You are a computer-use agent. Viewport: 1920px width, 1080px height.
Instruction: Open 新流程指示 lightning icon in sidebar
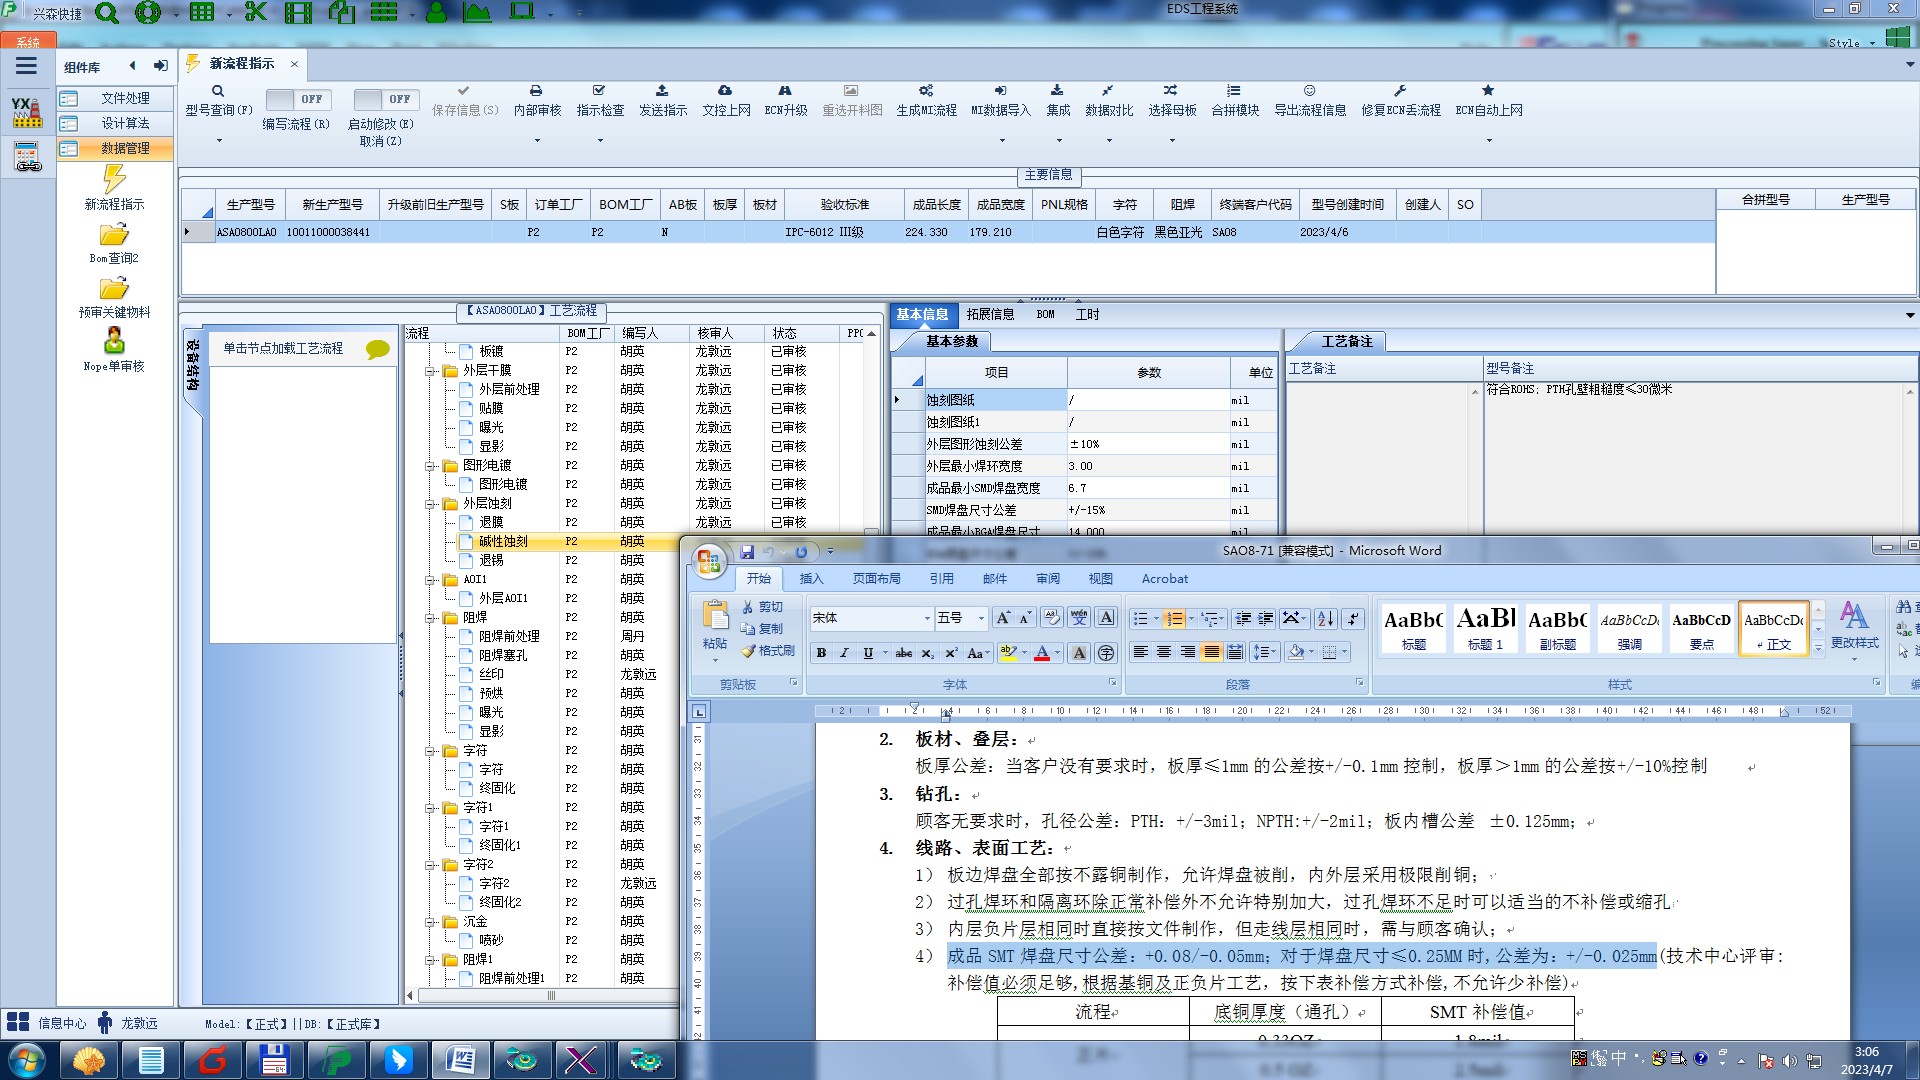tap(114, 180)
